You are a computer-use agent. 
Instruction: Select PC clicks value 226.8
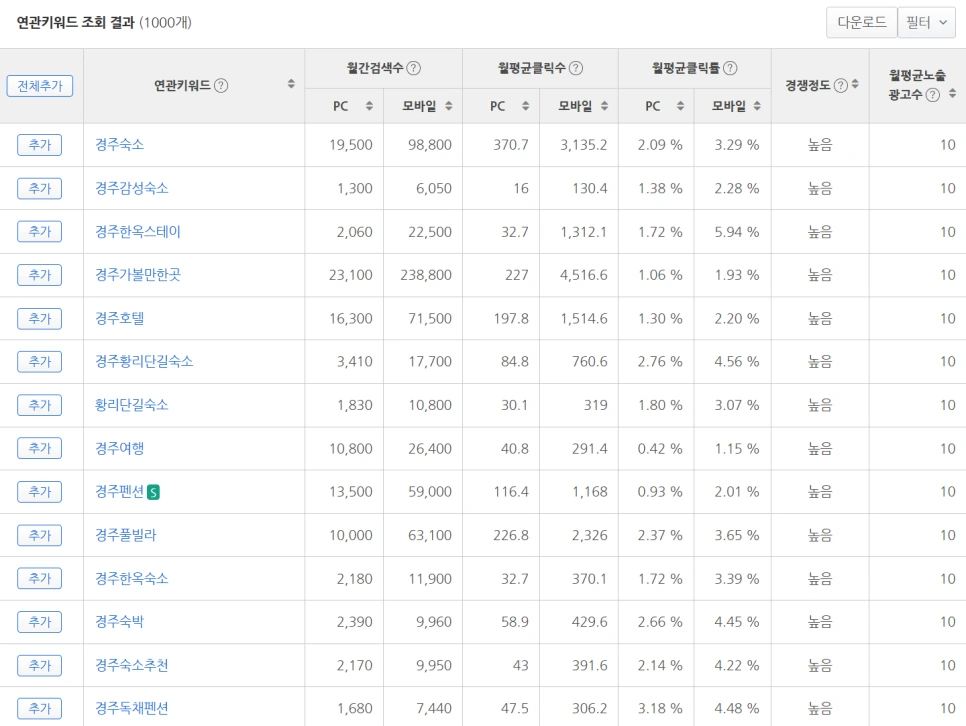pos(511,535)
